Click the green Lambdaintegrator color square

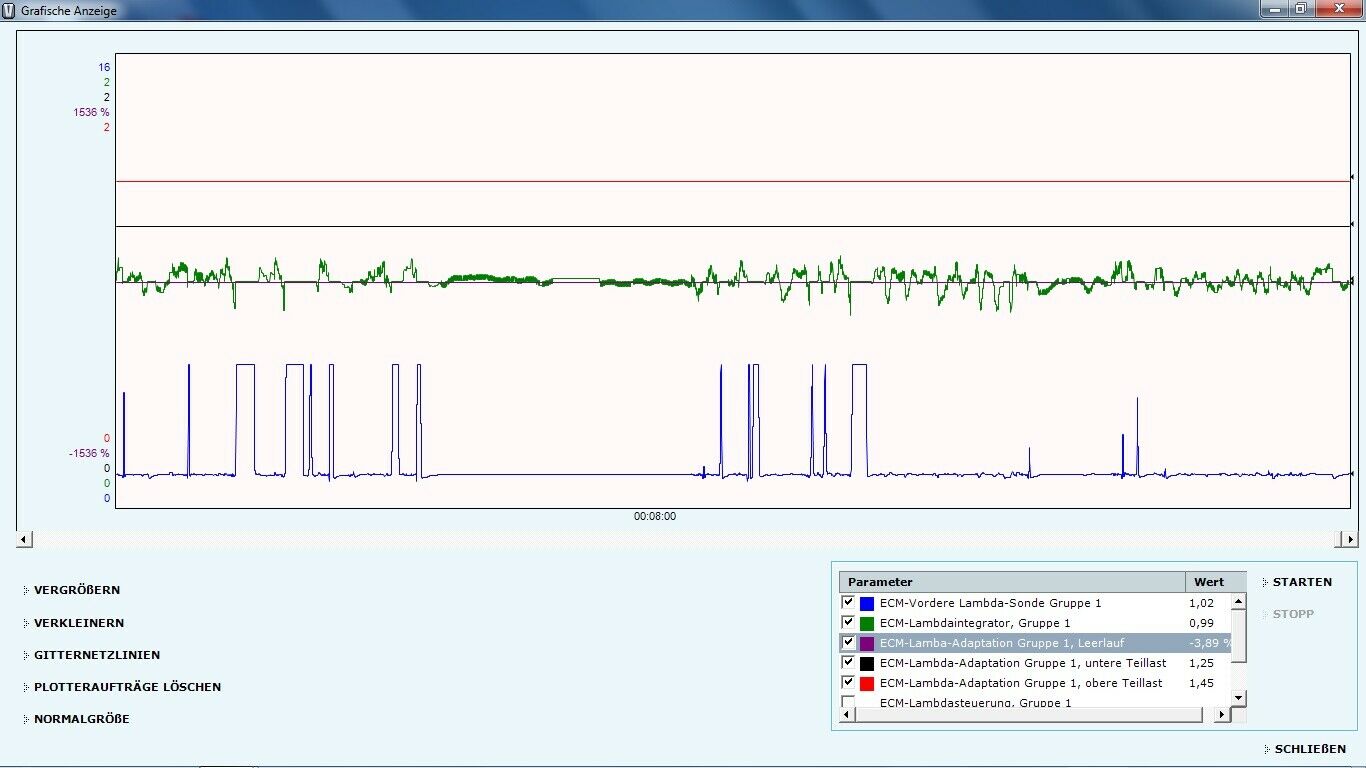pos(866,624)
